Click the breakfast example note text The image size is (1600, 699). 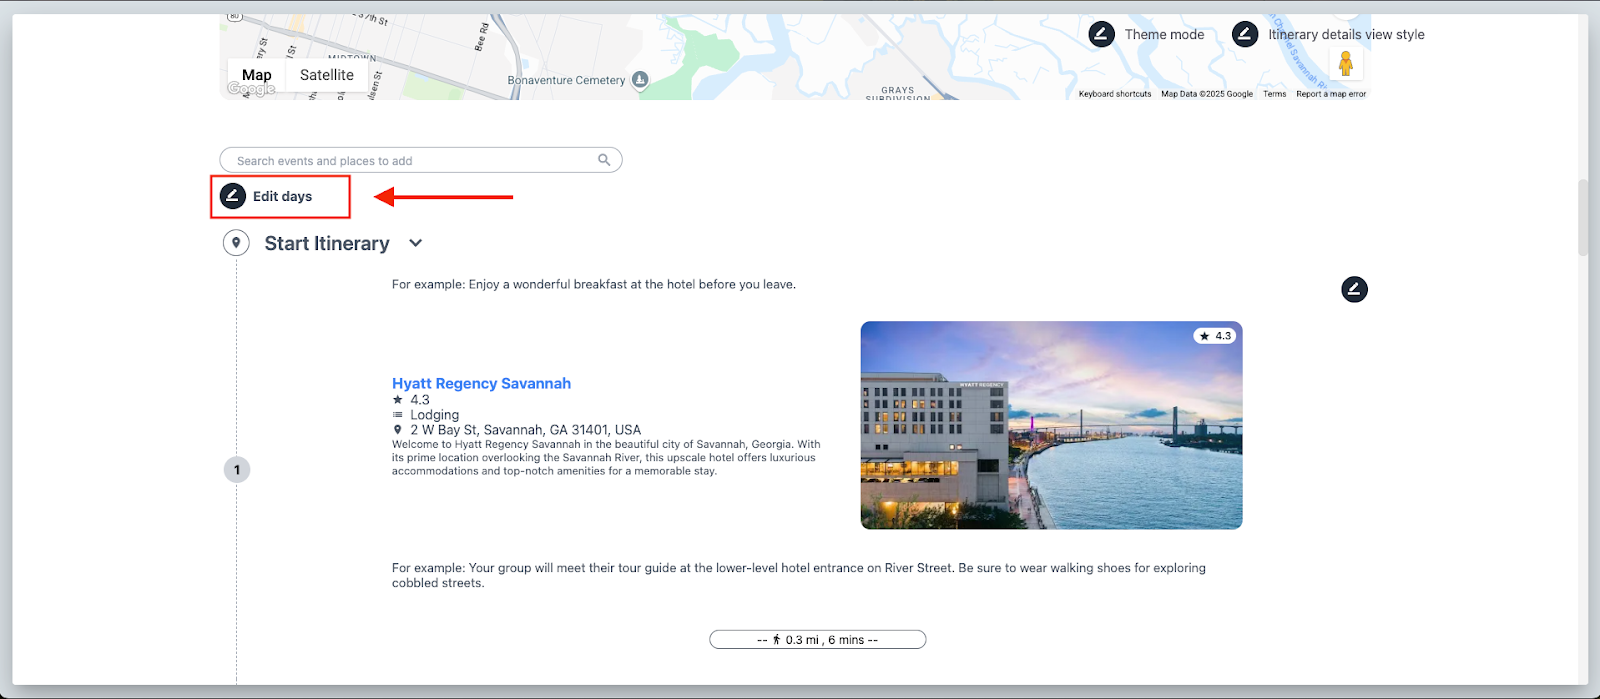(594, 284)
